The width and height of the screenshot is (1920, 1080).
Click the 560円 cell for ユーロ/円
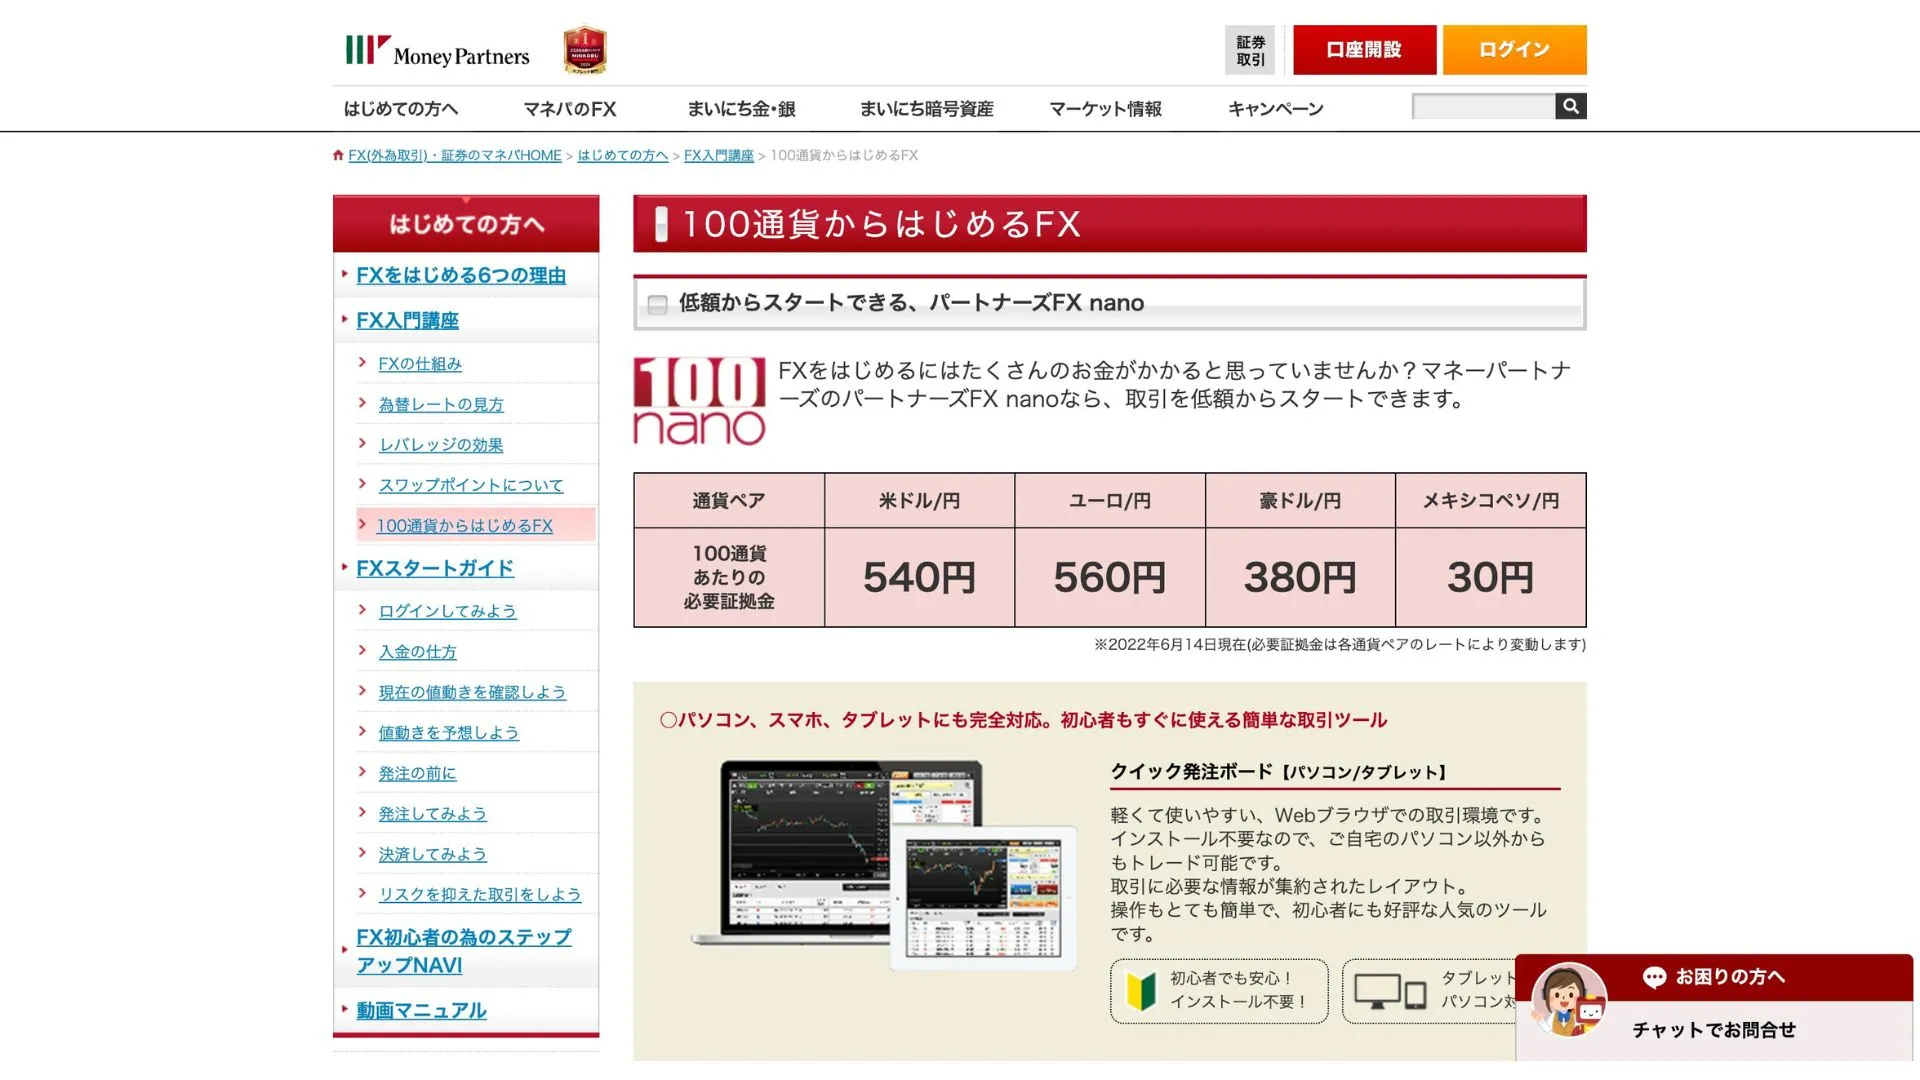[x=1110, y=577]
